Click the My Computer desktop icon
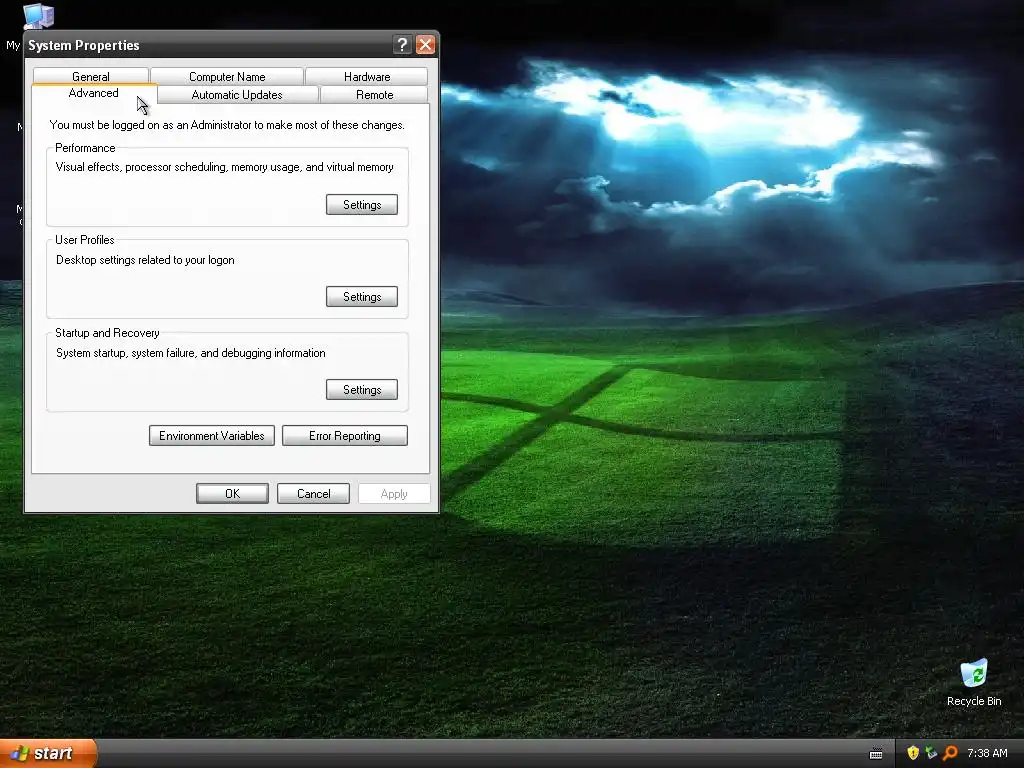This screenshot has height=768, width=1024. [37, 17]
